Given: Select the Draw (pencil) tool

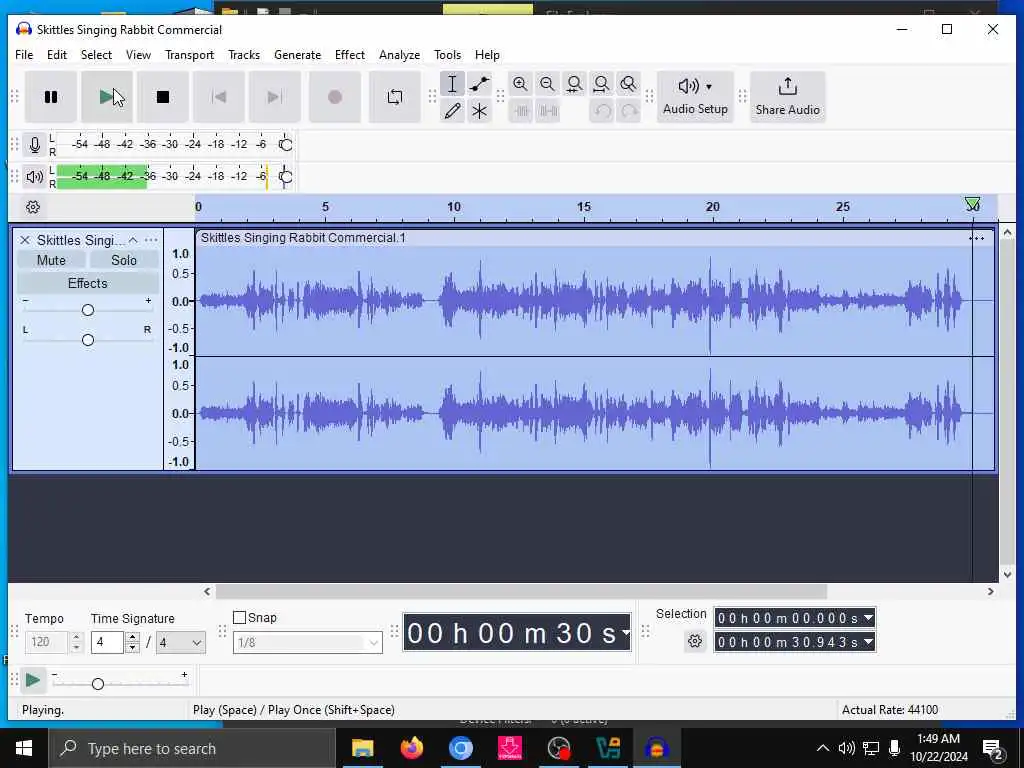Looking at the screenshot, I should (x=452, y=111).
